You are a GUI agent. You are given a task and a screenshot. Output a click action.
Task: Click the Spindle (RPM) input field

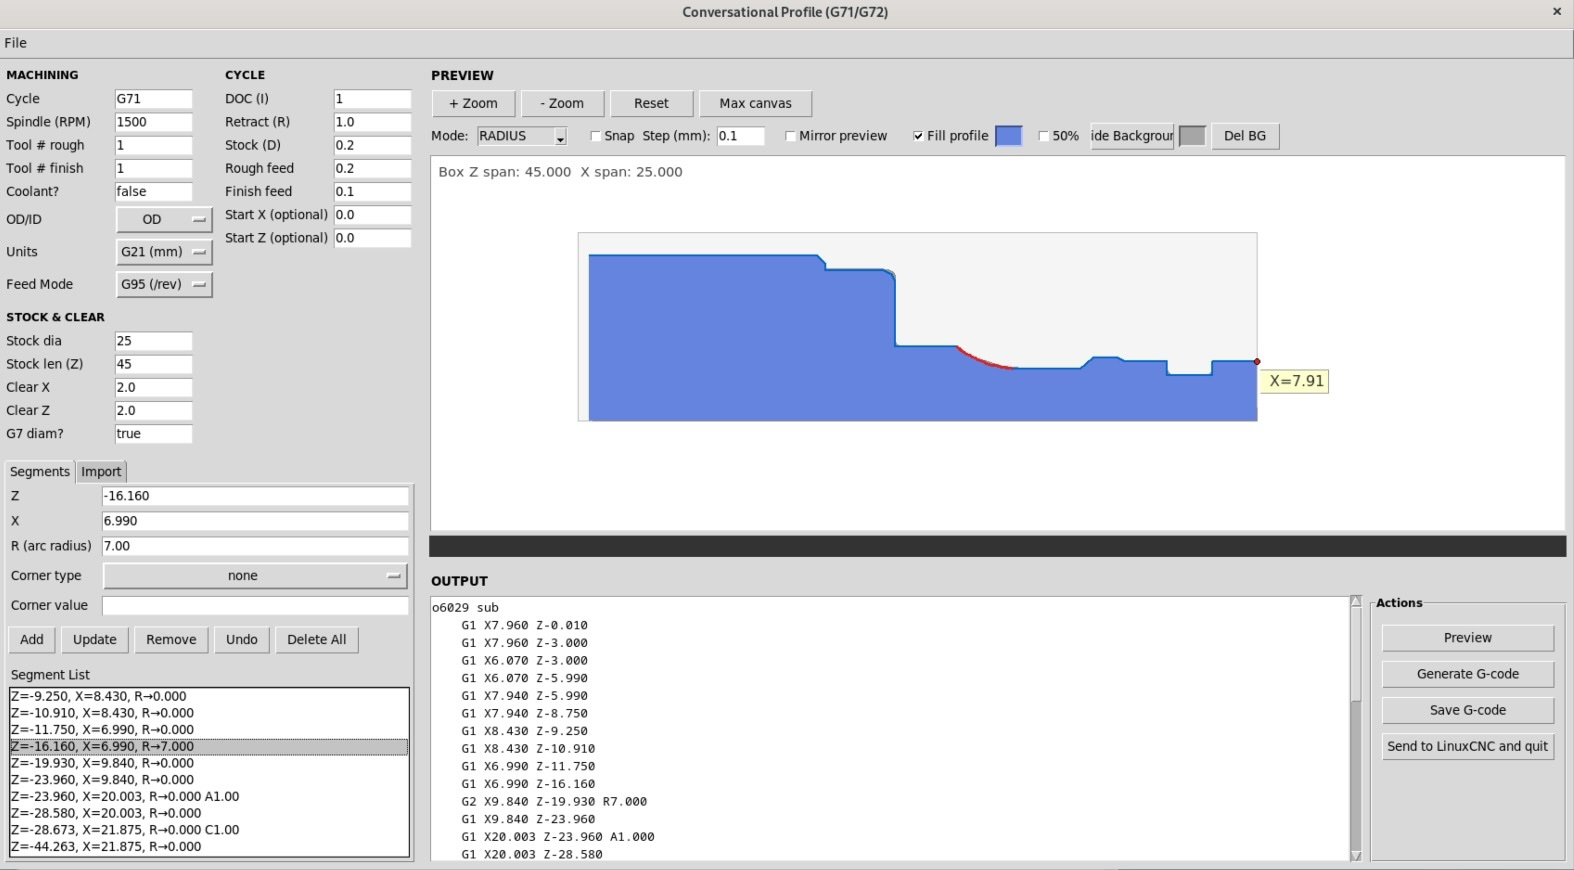point(153,122)
